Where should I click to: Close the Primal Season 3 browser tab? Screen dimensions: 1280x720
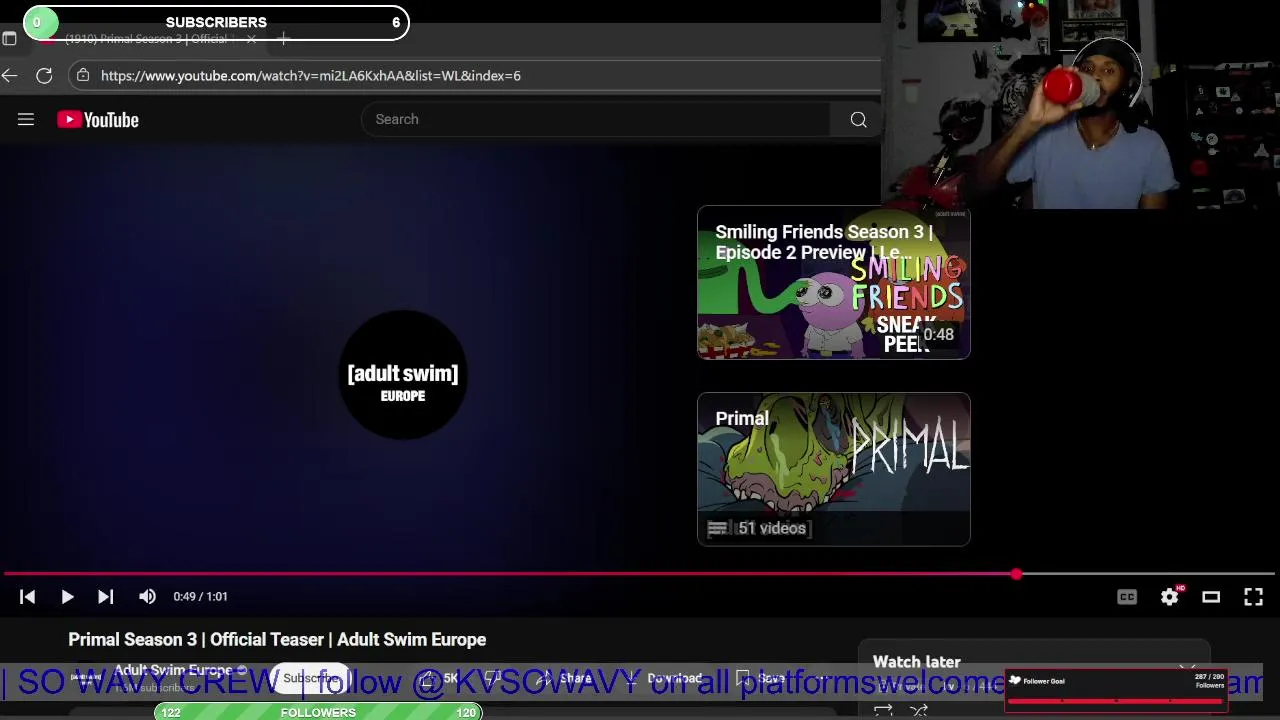(x=251, y=39)
